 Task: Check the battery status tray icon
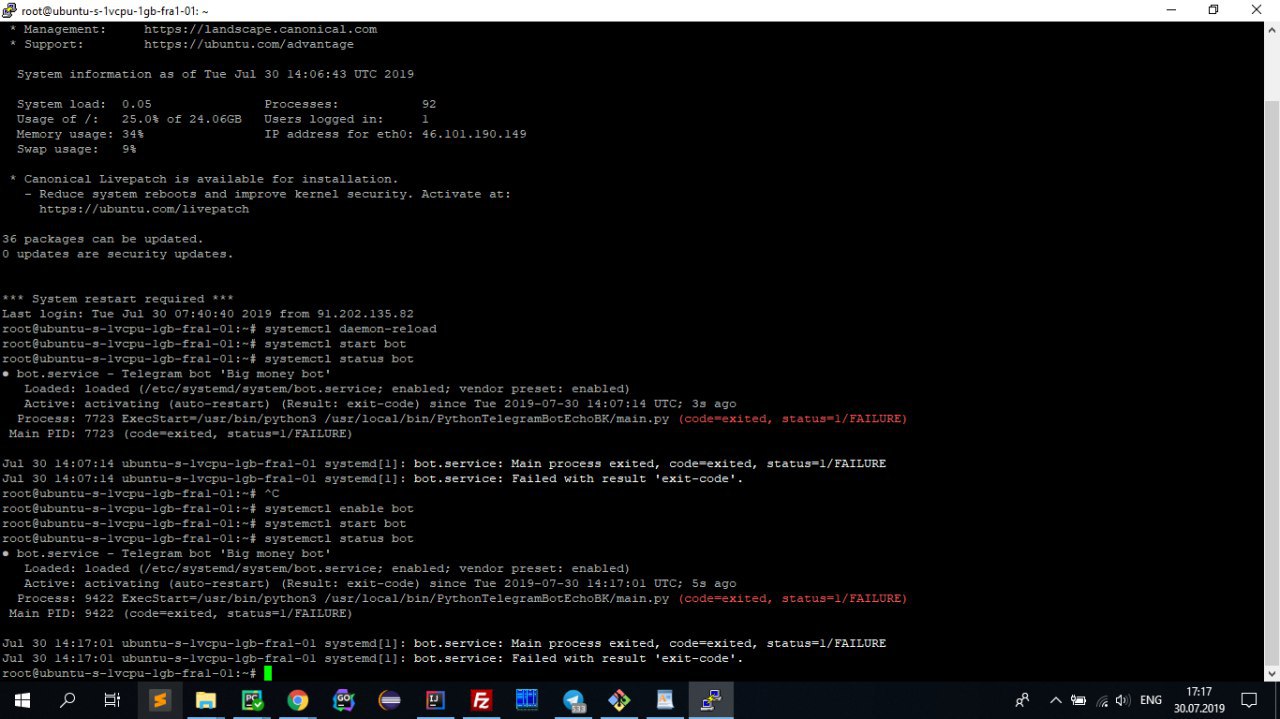click(1079, 700)
